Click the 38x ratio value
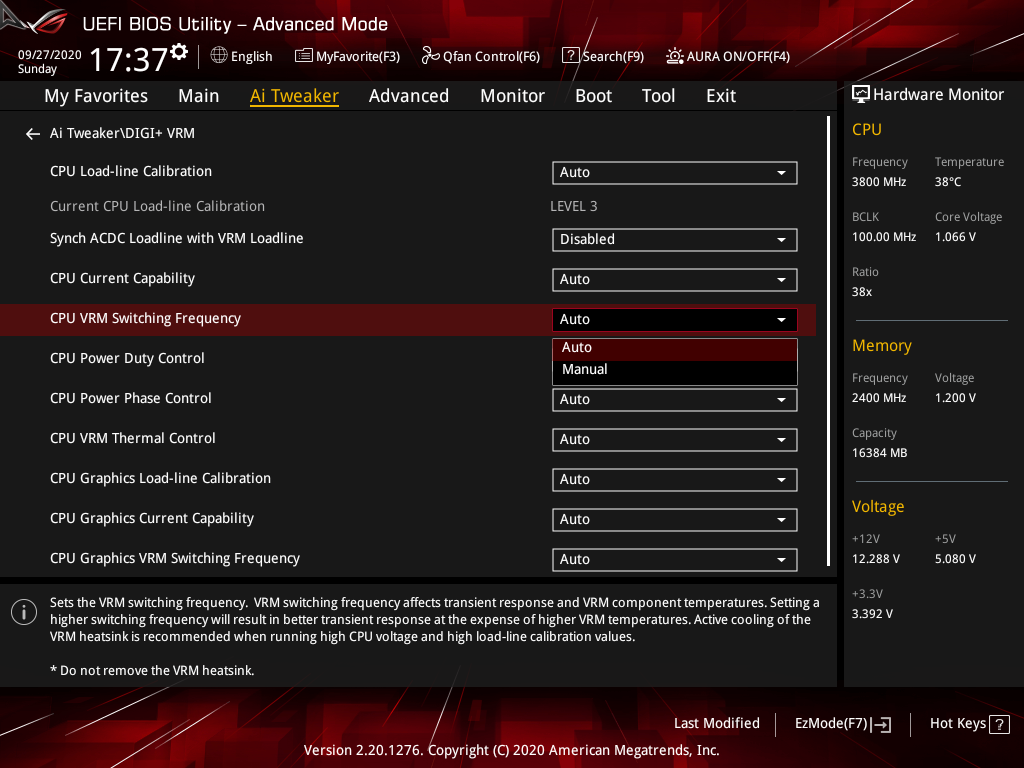 [x=862, y=292]
